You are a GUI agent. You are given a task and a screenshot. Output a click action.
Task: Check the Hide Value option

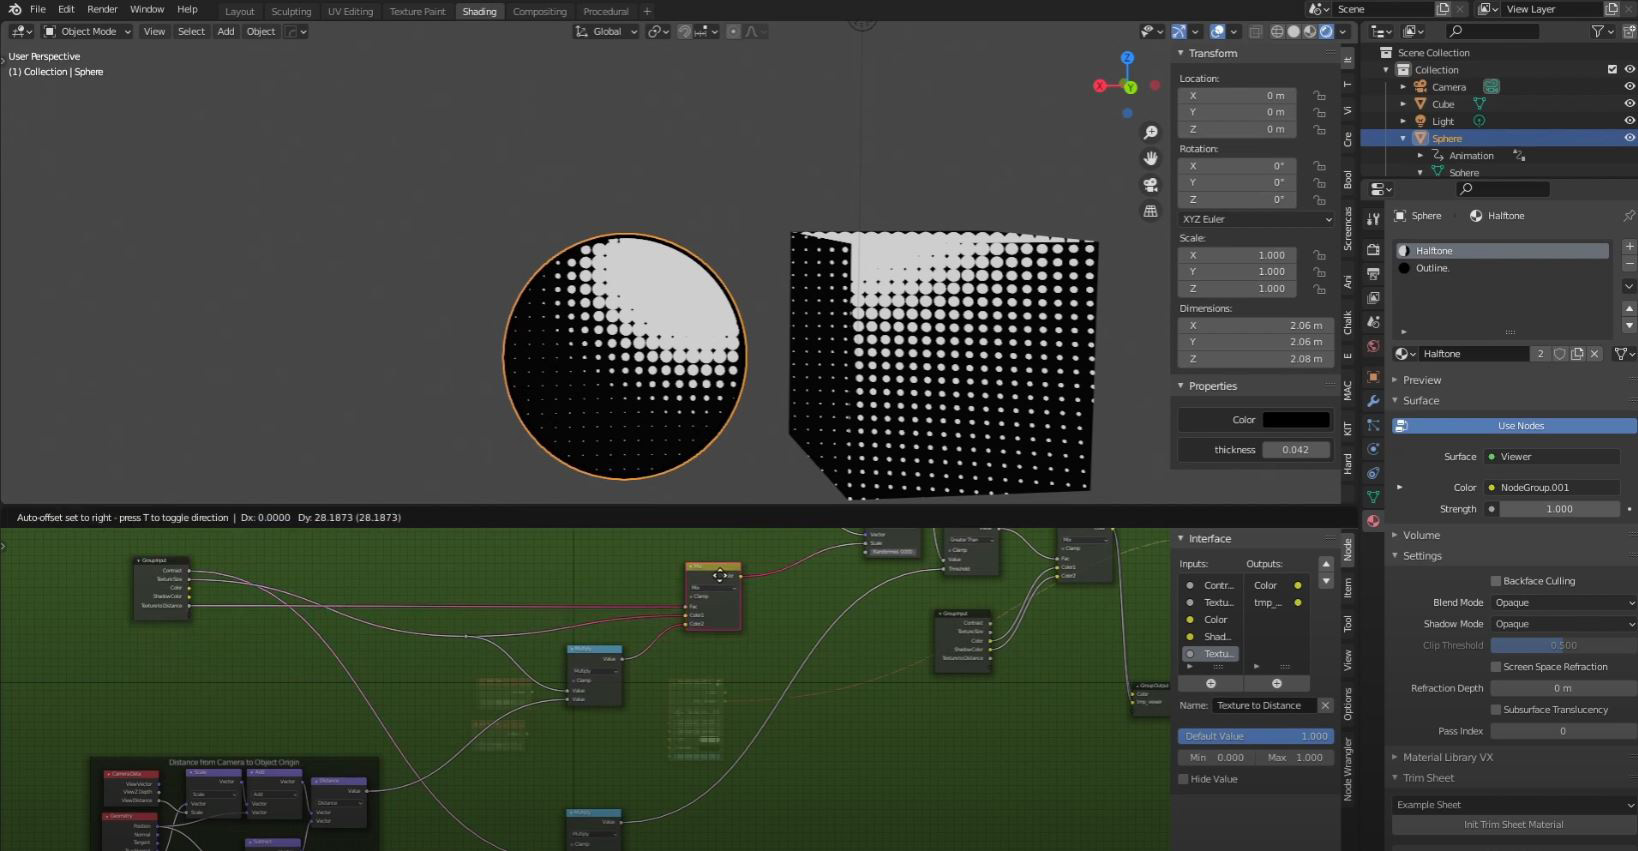tap(1184, 779)
